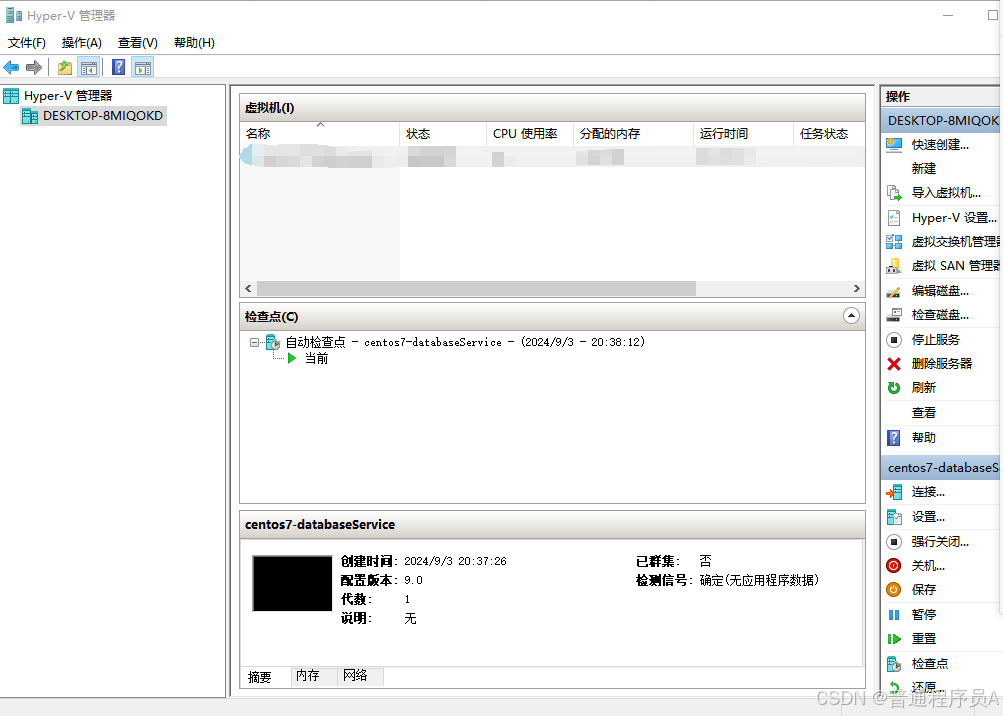The height and width of the screenshot is (716, 1003).
Task: Click 帮助 icon in actions pane
Action: 894,438
